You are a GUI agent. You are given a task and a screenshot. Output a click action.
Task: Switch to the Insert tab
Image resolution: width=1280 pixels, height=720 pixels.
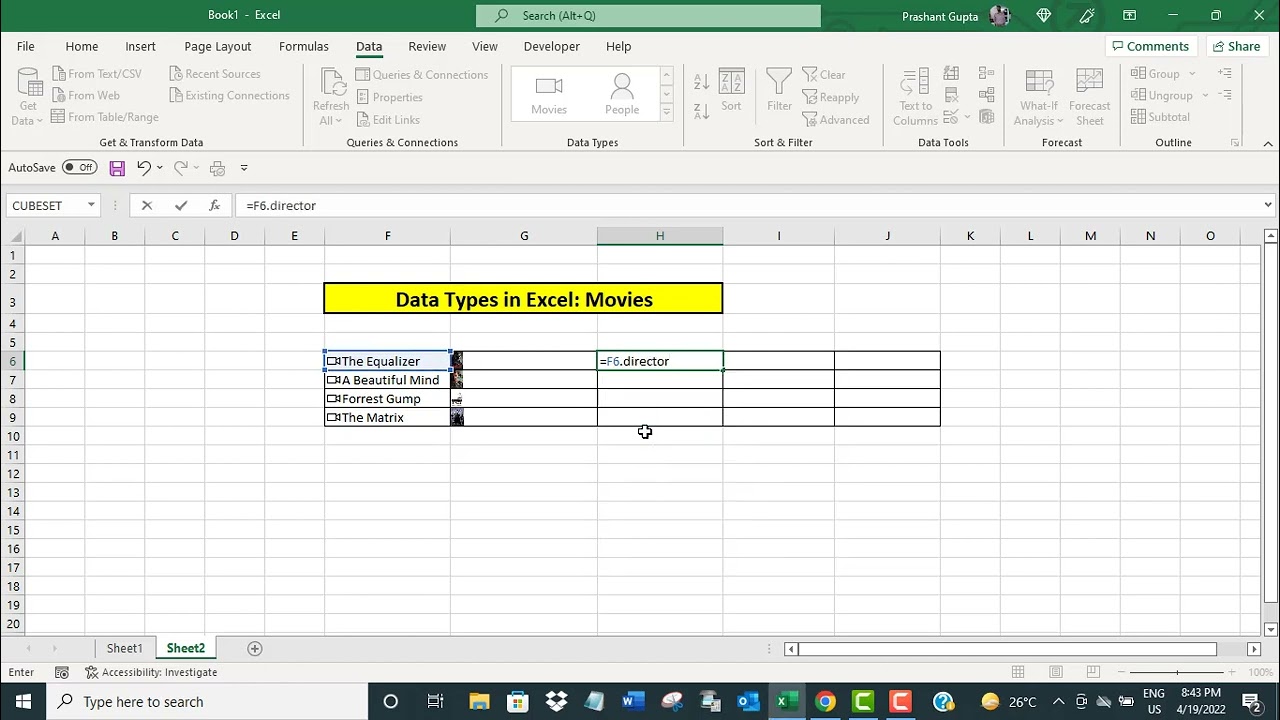pyautogui.click(x=140, y=46)
